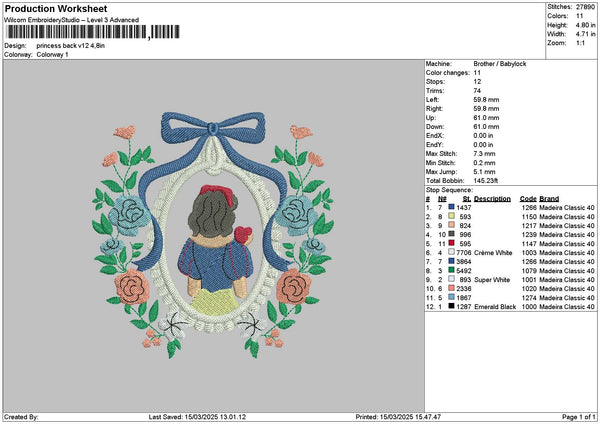Click the embroidered princess design preview
600x424 pixels.
[x=214, y=235]
